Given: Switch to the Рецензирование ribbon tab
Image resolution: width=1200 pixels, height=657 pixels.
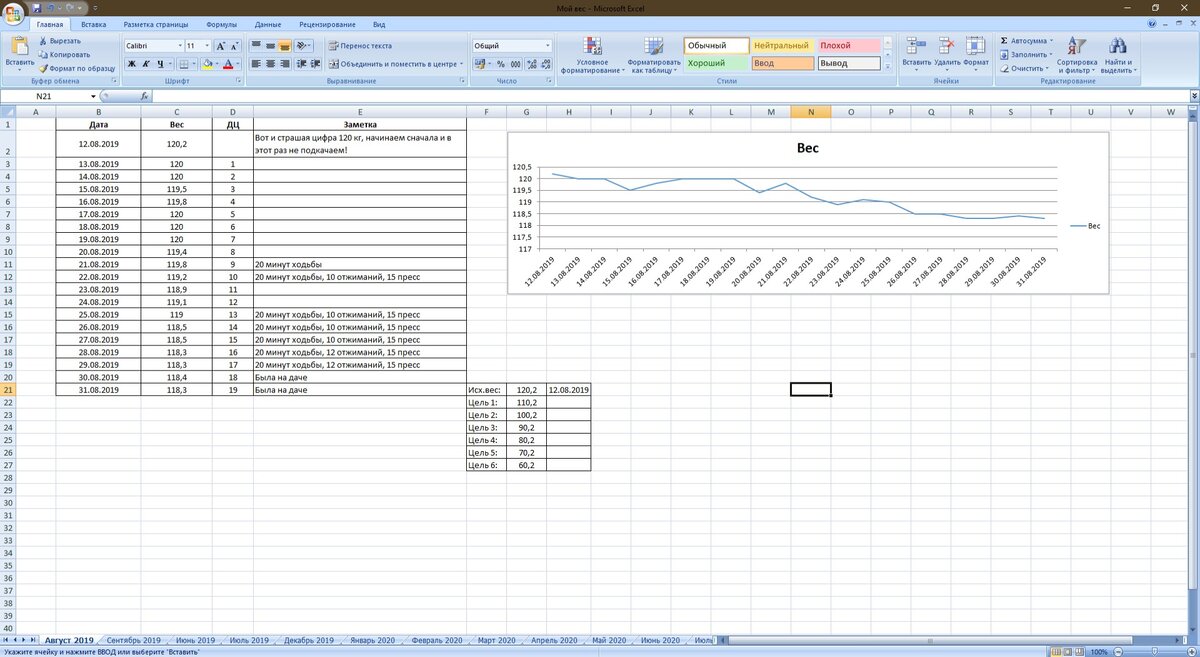Looking at the screenshot, I should (x=327, y=24).
